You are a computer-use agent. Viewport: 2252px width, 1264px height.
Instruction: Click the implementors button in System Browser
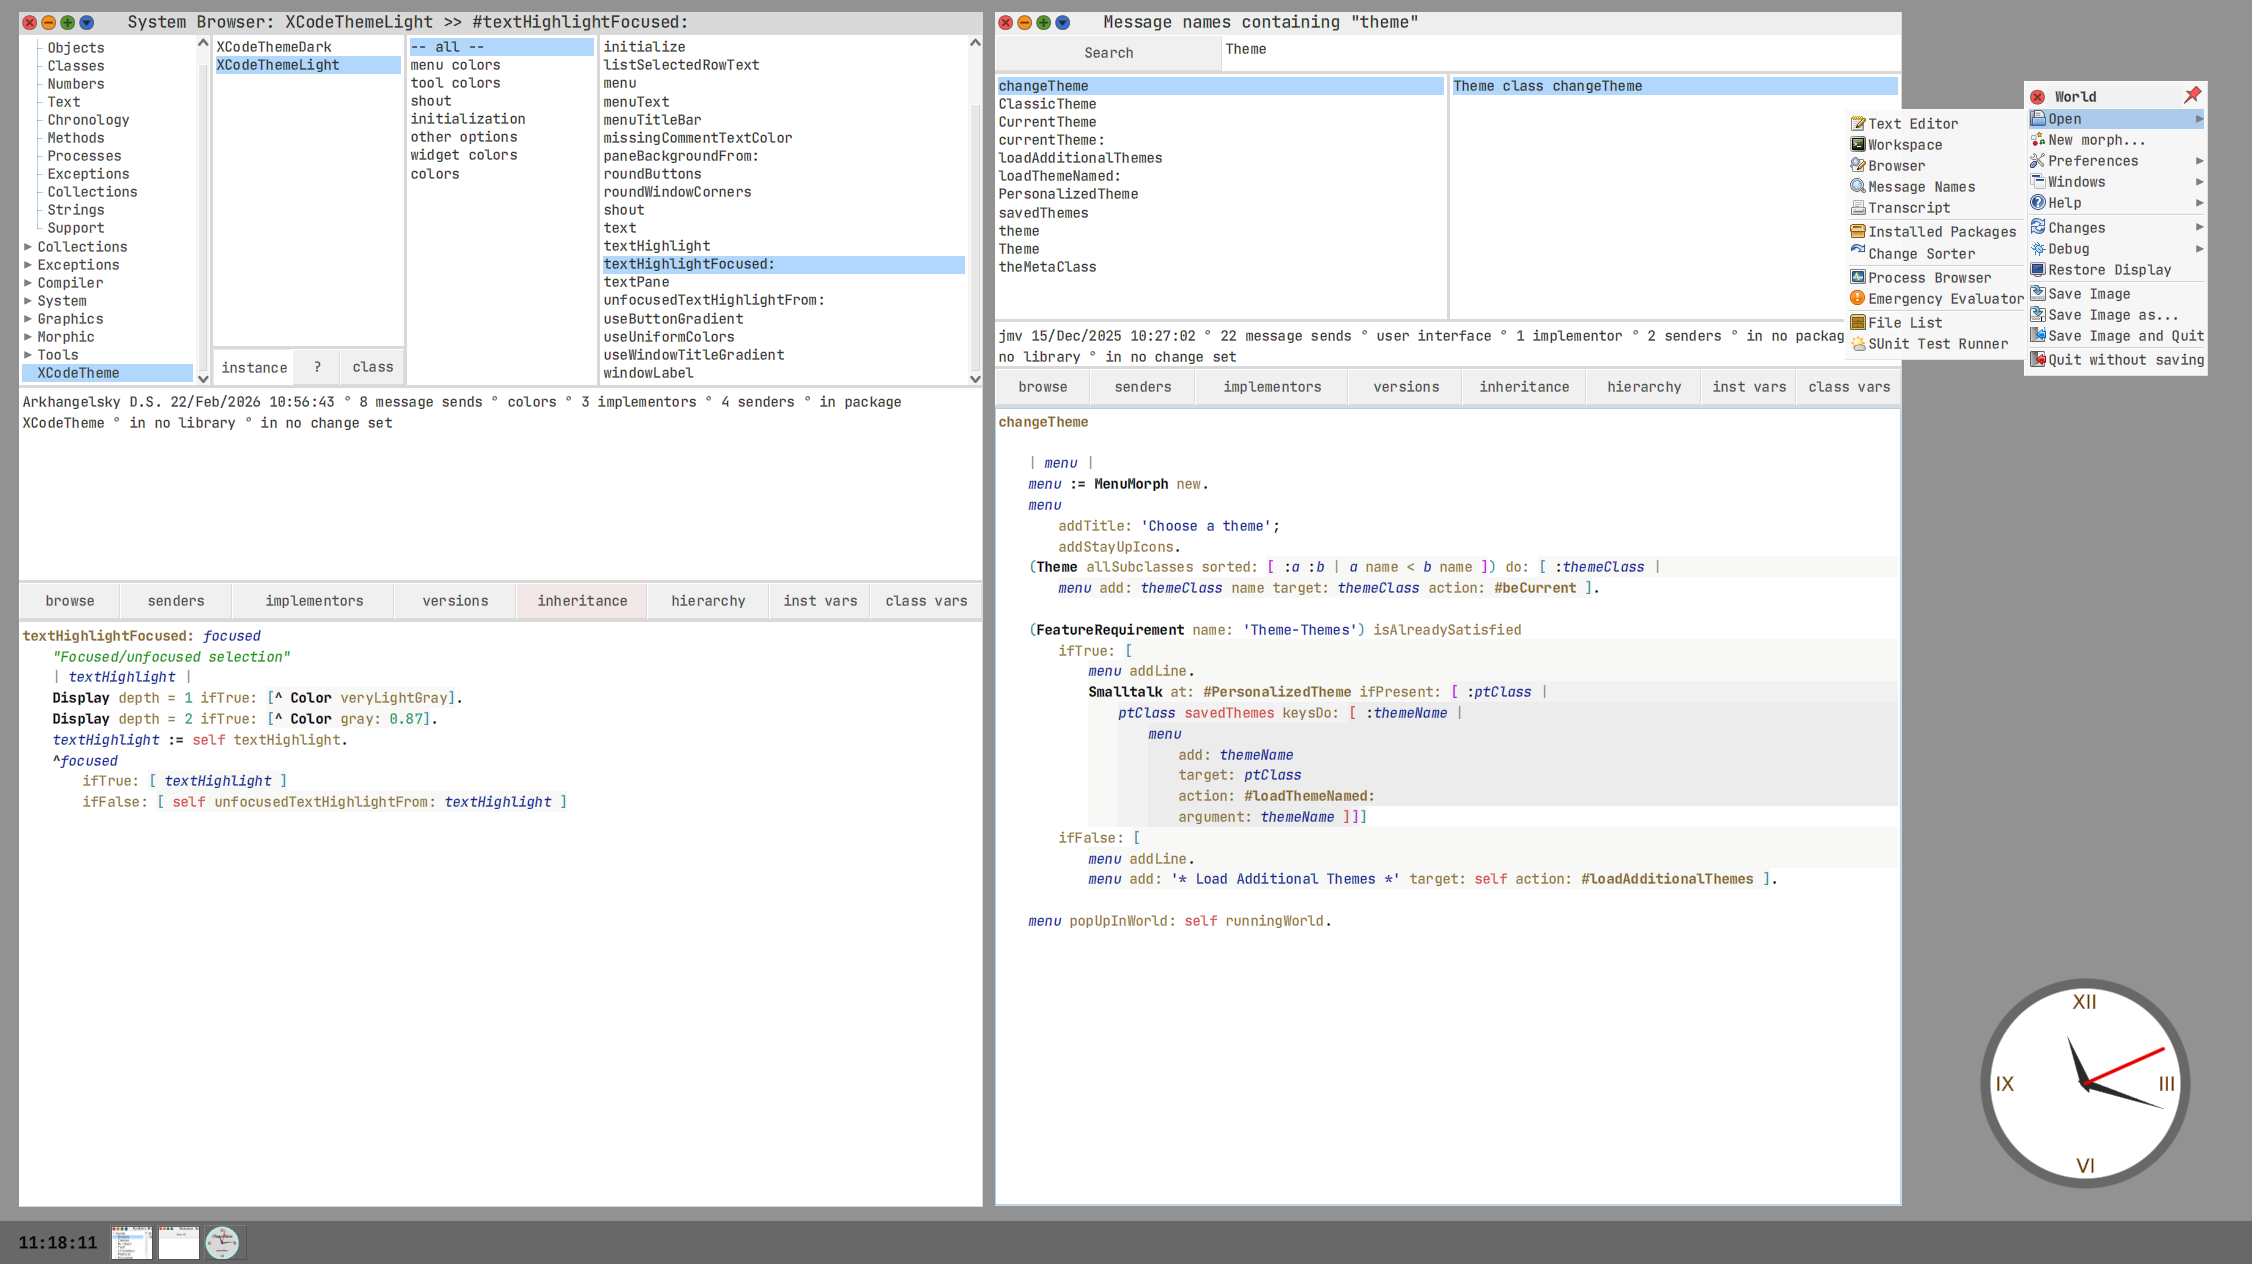(x=314, y=601)
